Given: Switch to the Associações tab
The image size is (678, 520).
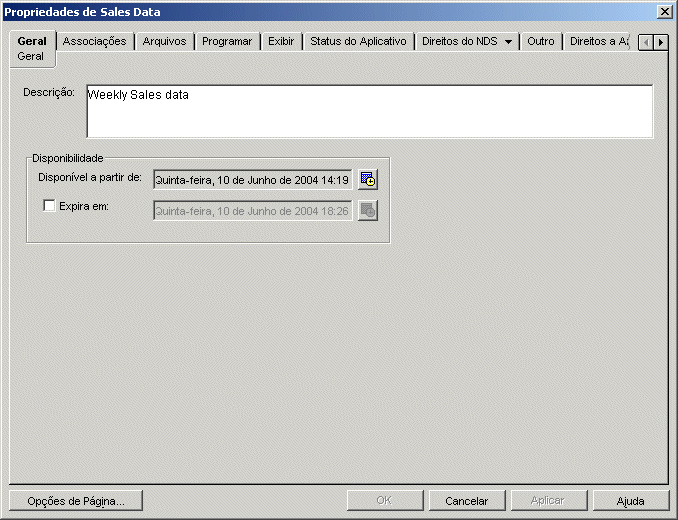Looking at the screenshot, I should pyautogui.click(x=94, y=41).
